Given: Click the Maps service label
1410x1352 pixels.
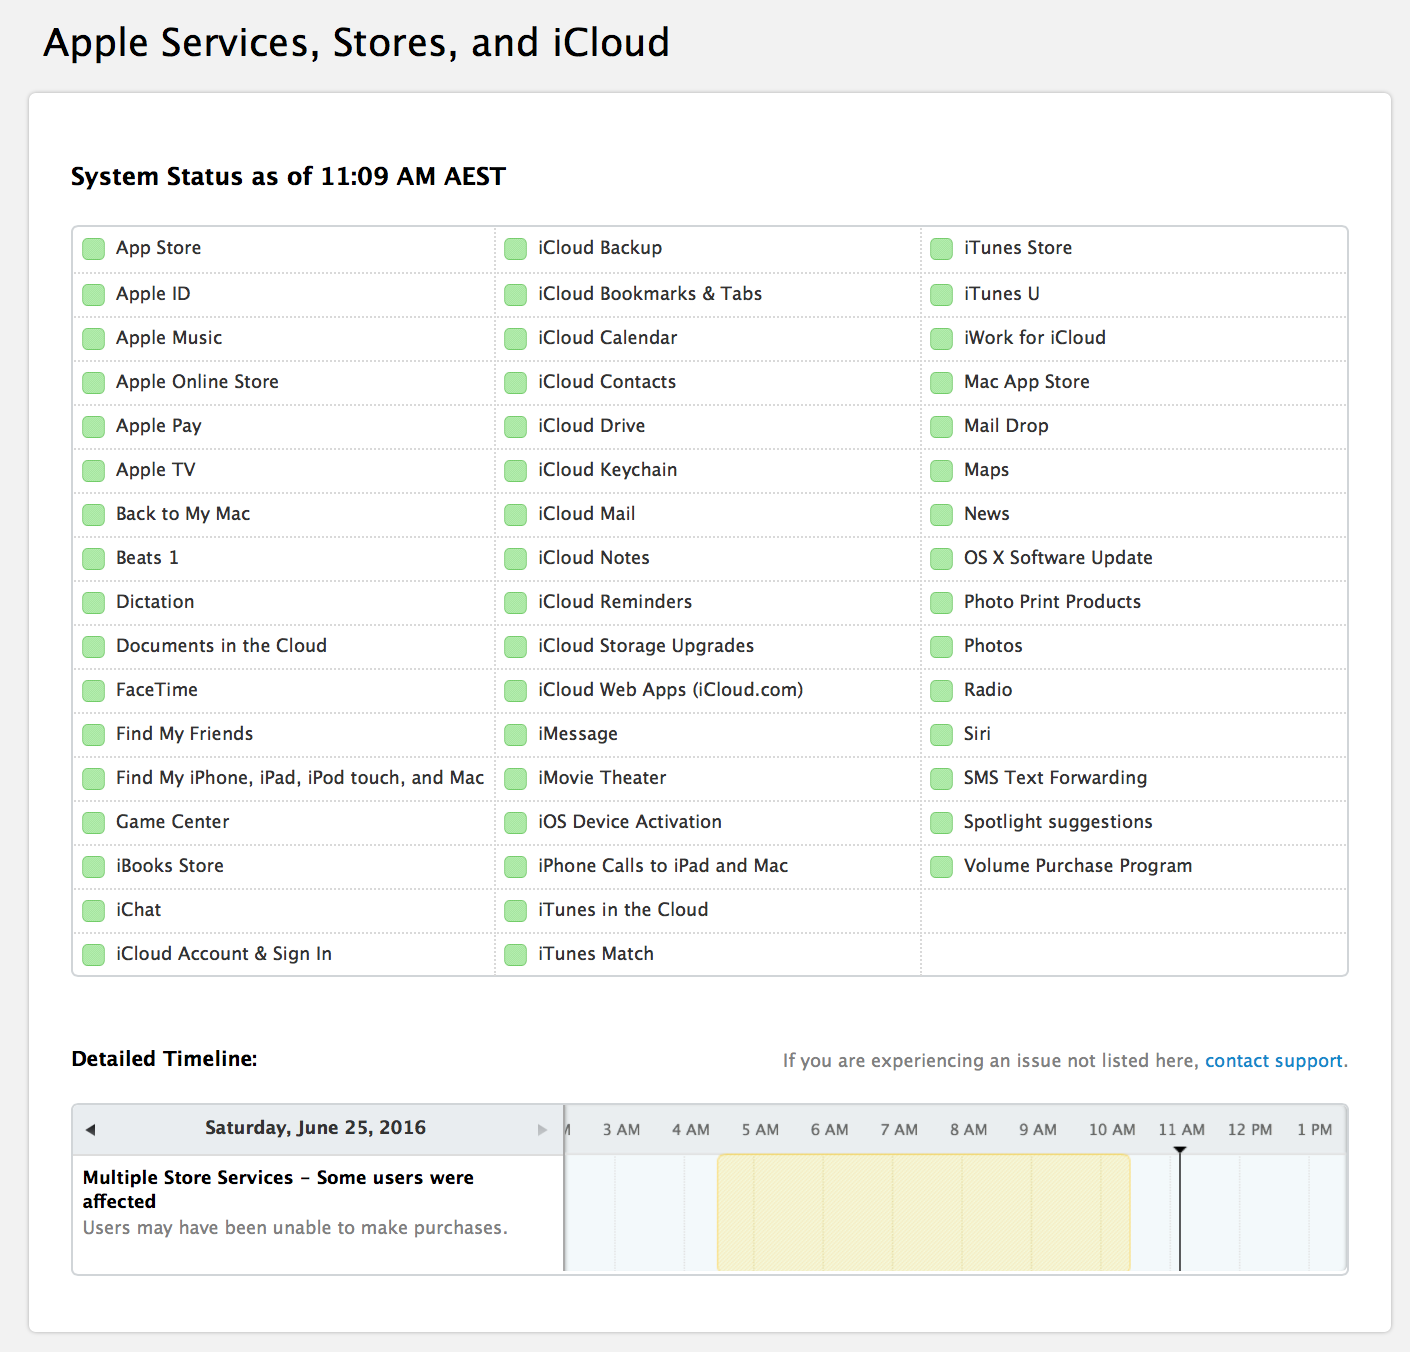Looking at the screenshot, I should (x=987, y=470).
